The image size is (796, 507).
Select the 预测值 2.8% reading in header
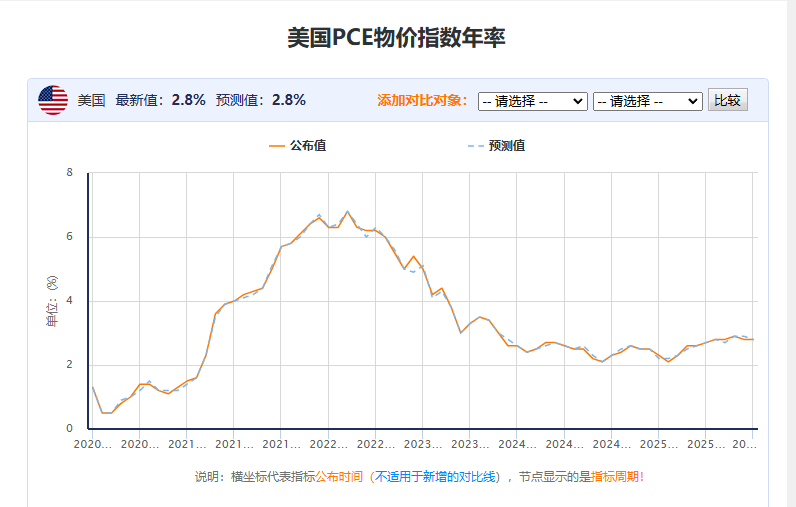[x=260, y=100]
